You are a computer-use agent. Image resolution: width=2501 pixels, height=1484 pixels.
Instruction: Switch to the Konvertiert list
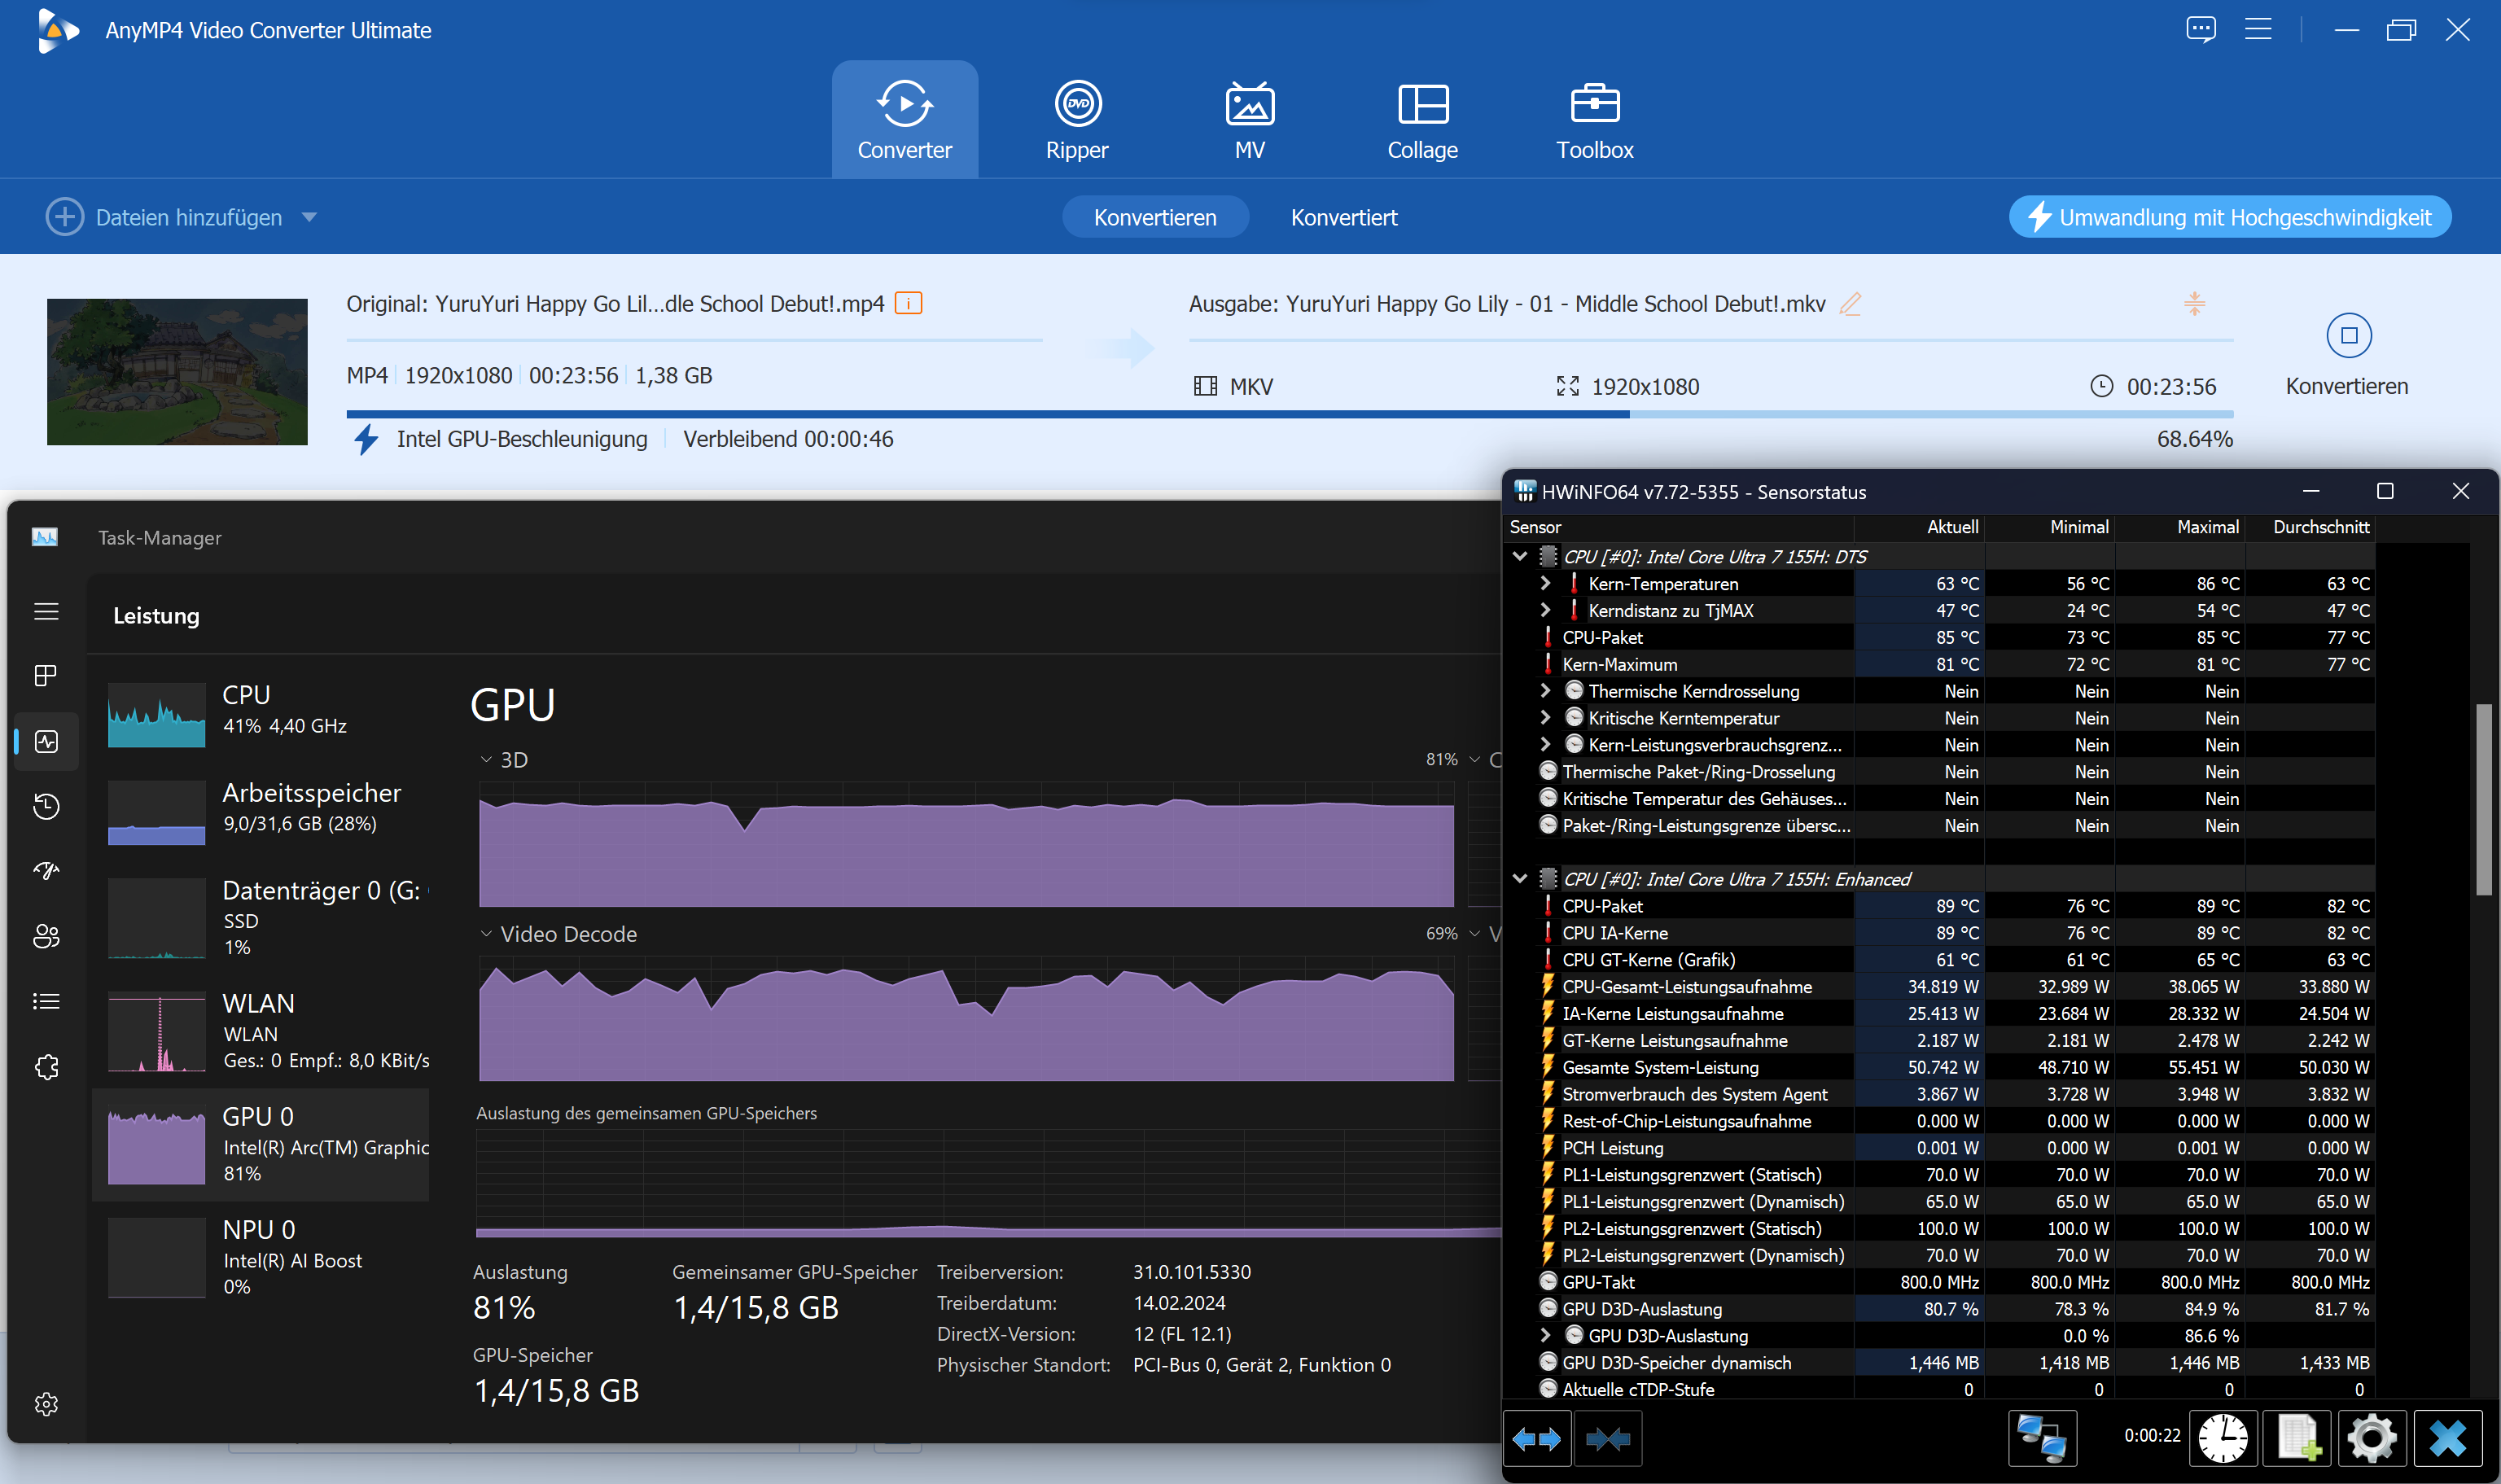click(x=1343, y=217)
